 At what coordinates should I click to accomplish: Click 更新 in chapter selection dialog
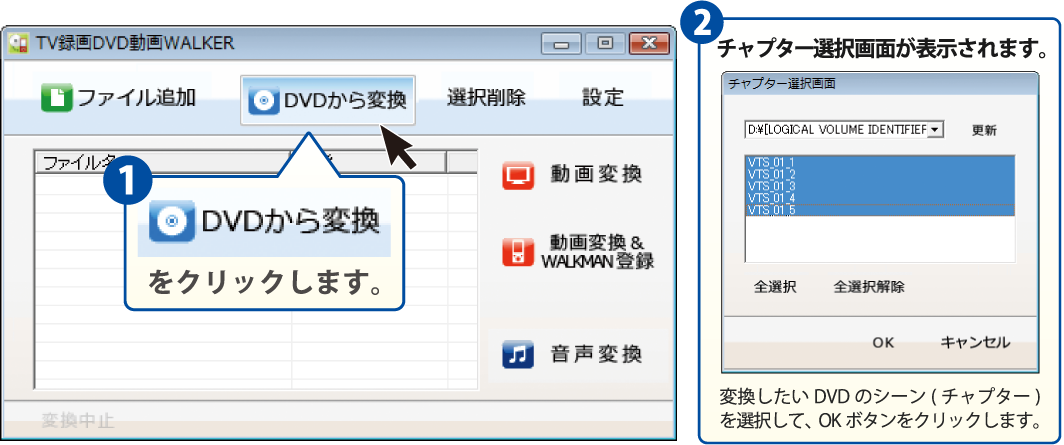point(984,130)
